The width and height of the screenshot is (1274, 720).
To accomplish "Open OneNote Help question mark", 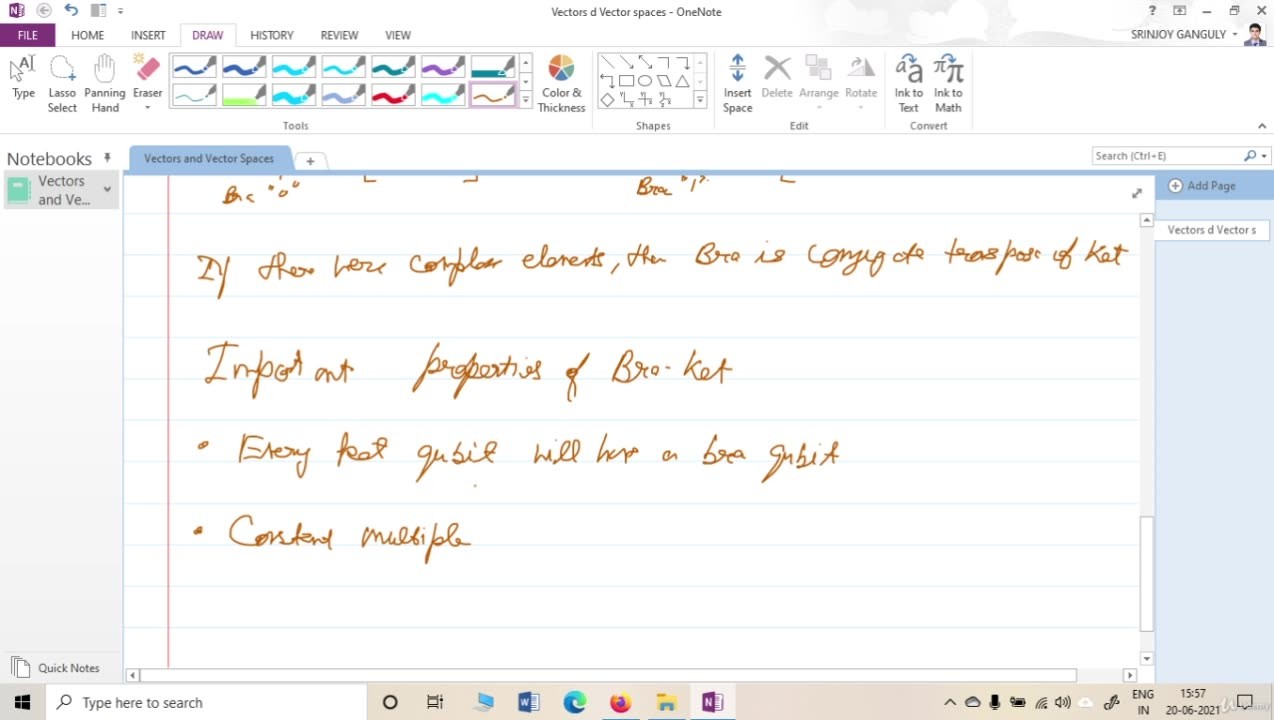I will (1152, 11).
